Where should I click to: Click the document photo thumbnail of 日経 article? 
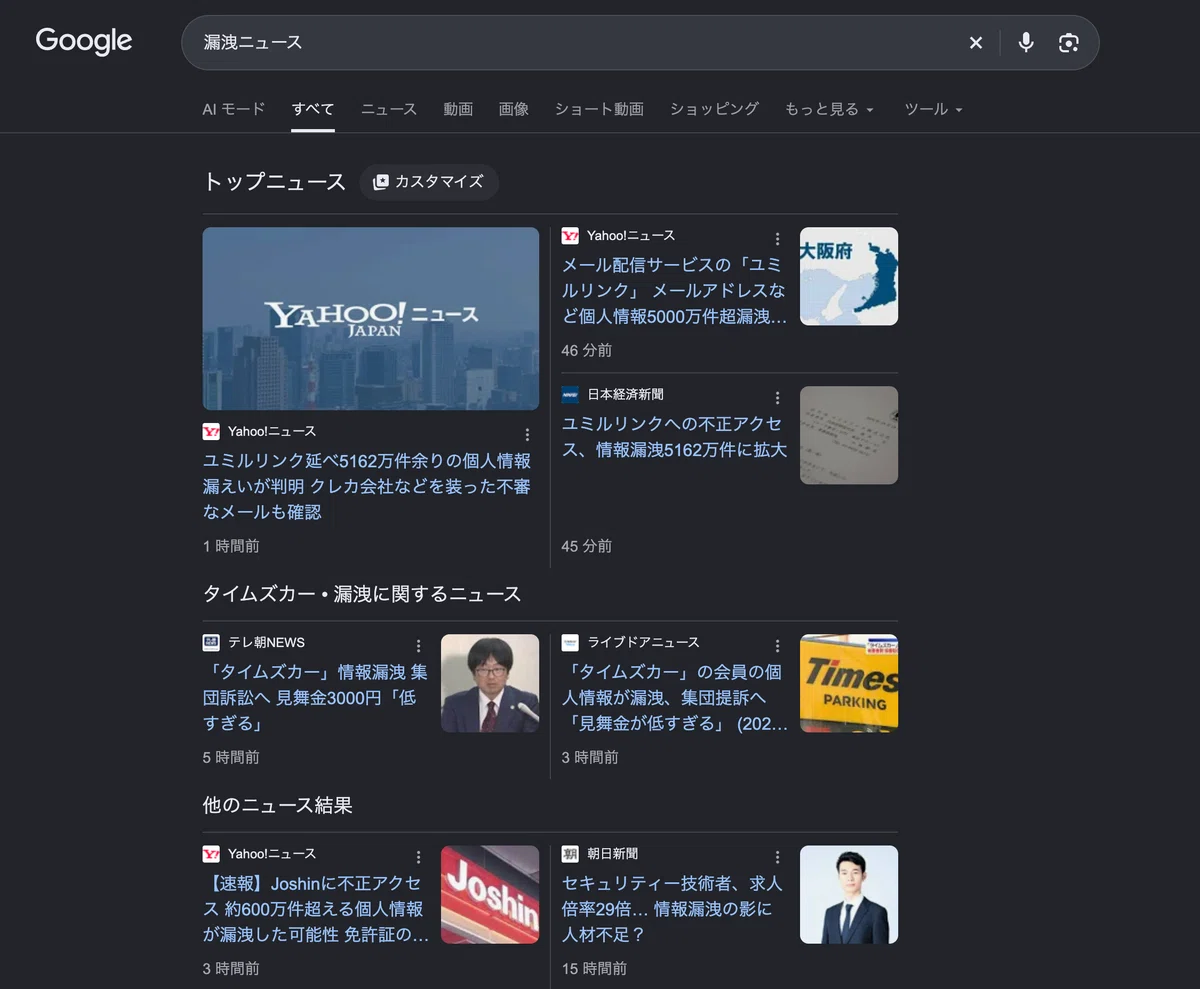849,435
